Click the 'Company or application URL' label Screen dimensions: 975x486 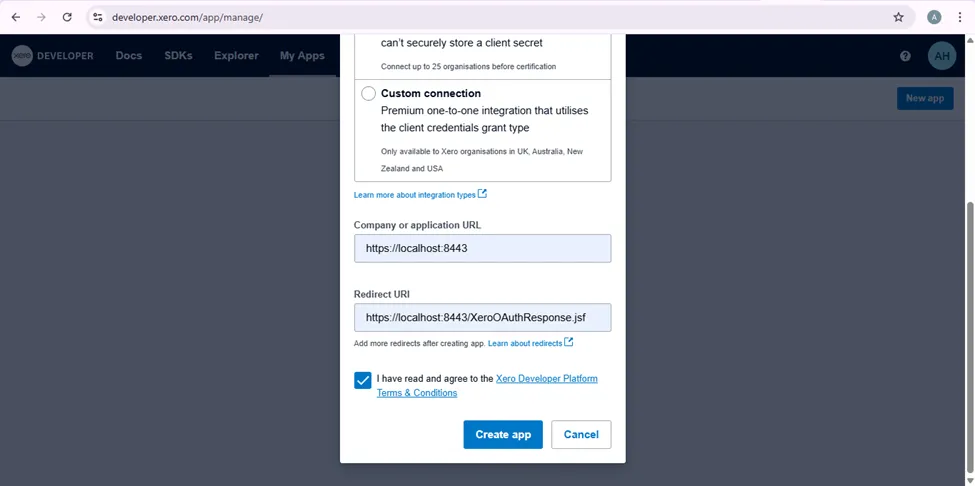pos(417,225)
